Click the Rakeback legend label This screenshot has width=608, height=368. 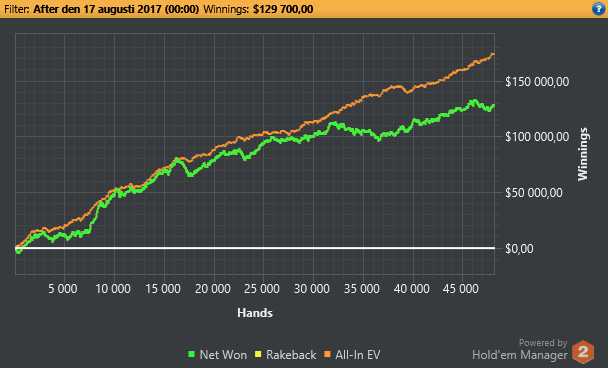pos(291,355)
